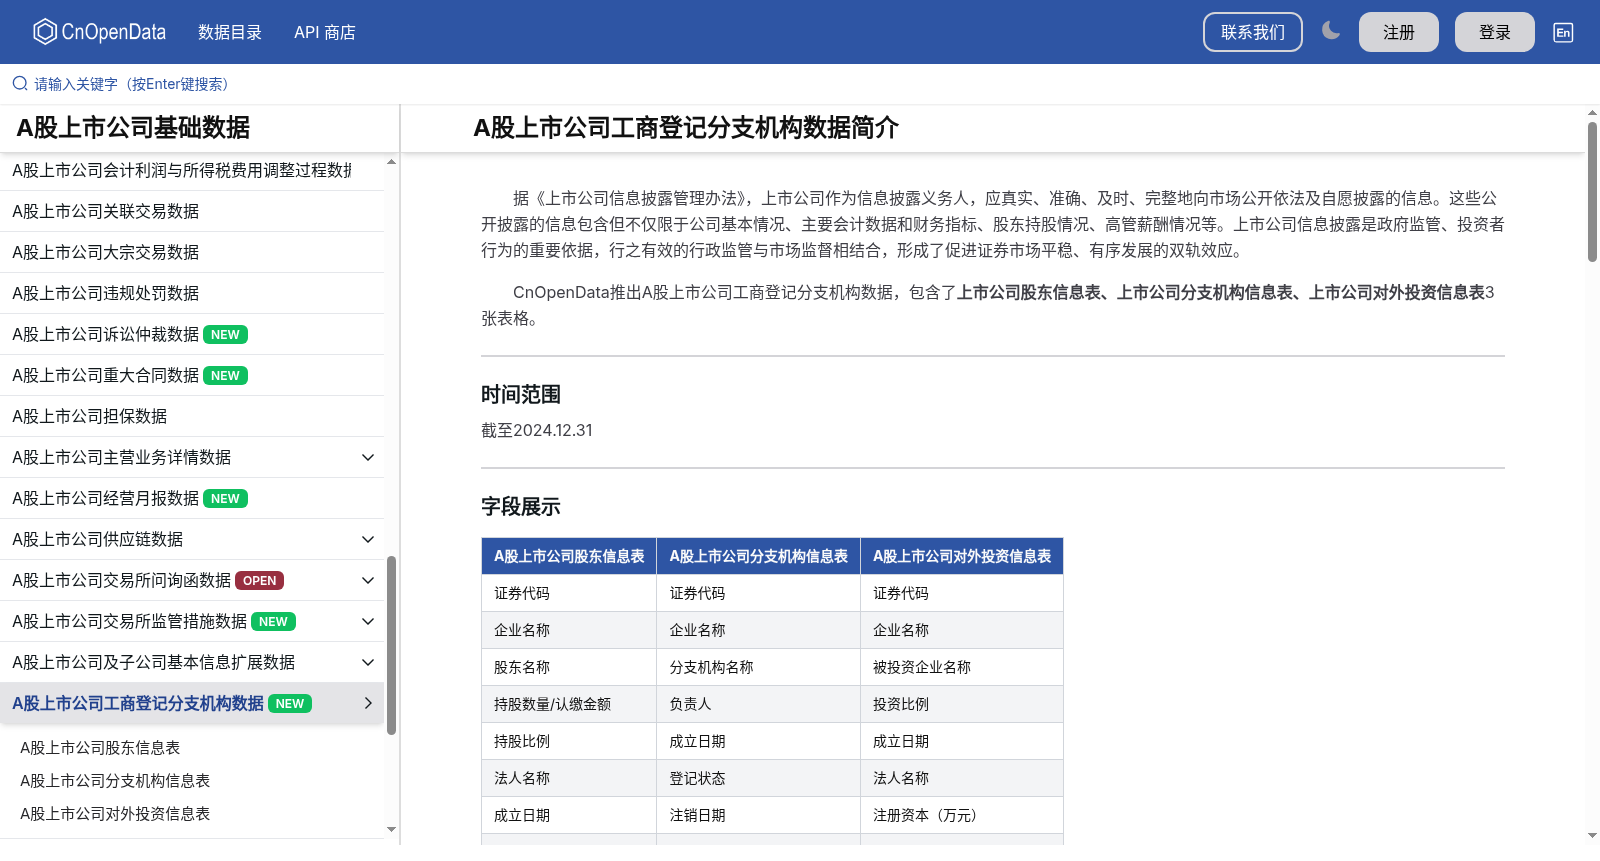The image size is (1600, 861).
Task: Click 被投资企业名称 table cell
Action: (x=962, y=667)
